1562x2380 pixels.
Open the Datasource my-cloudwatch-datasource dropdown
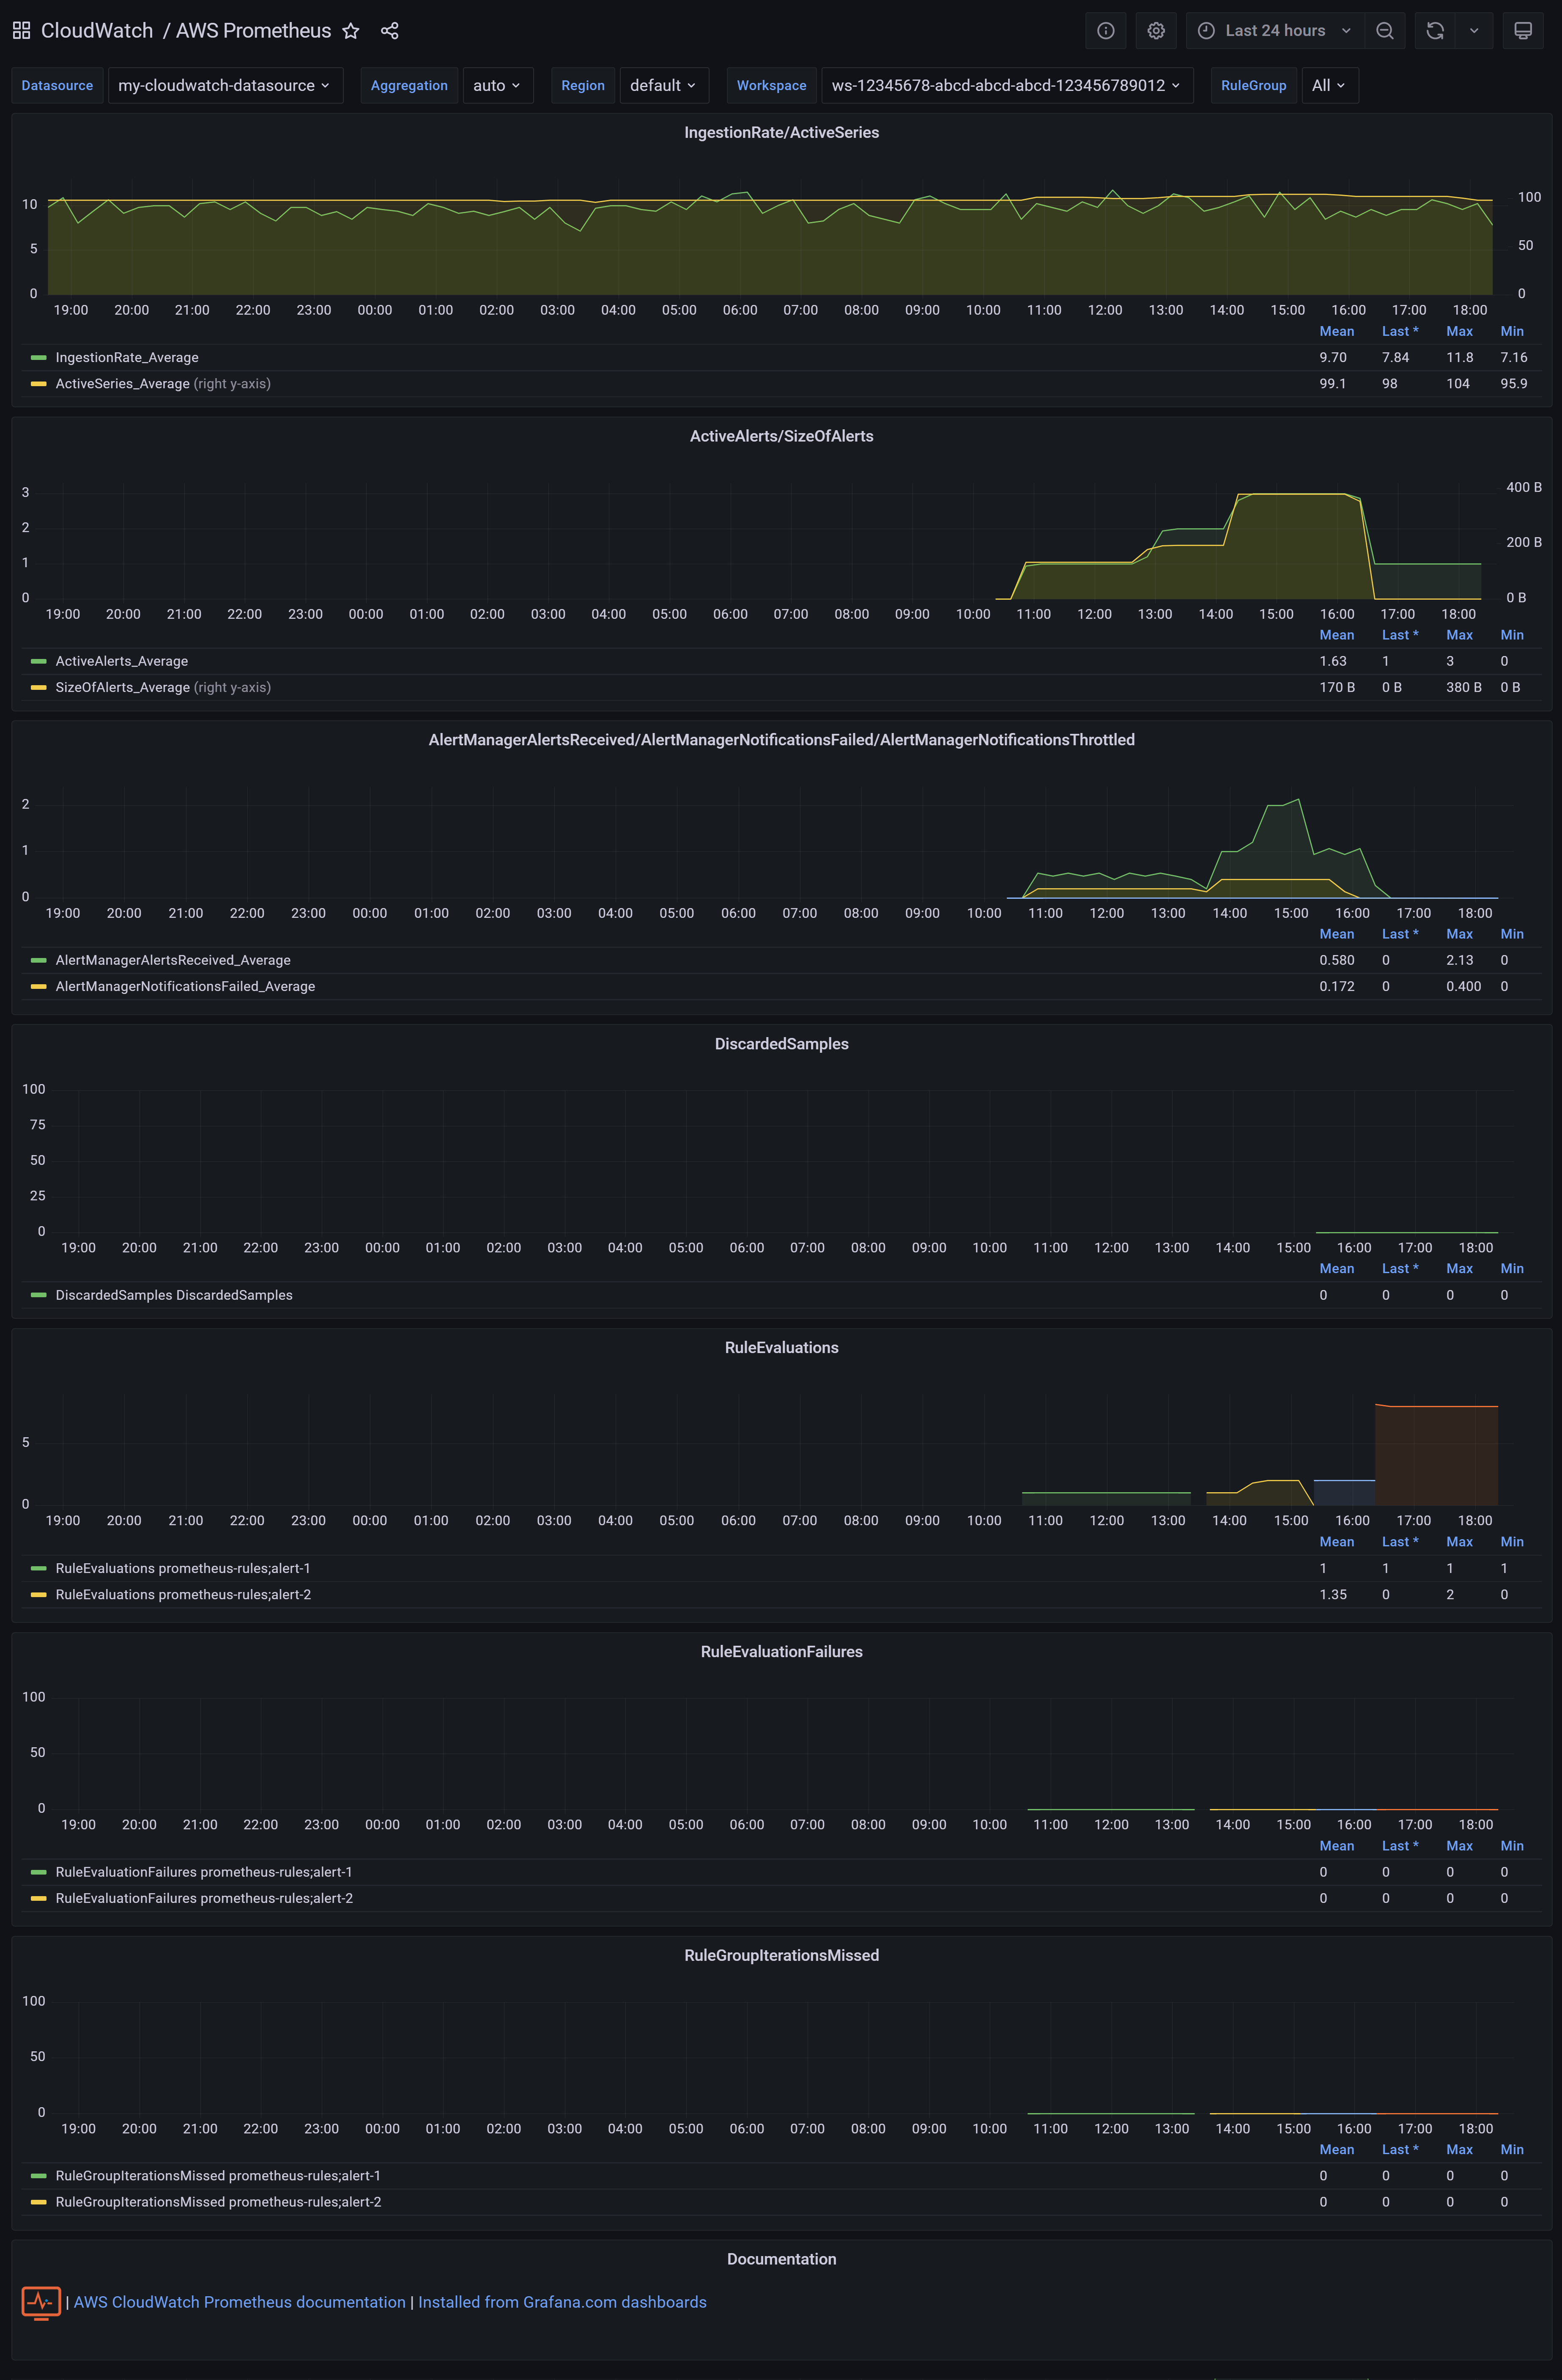[x=225, y=85]
